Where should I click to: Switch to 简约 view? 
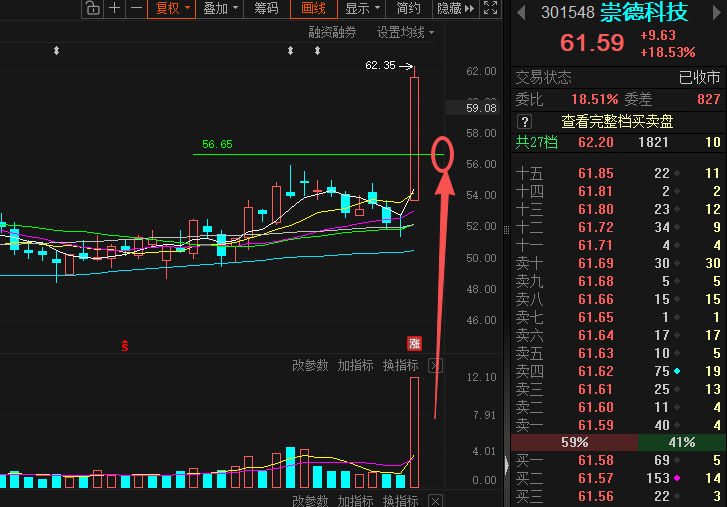[408, 8]
